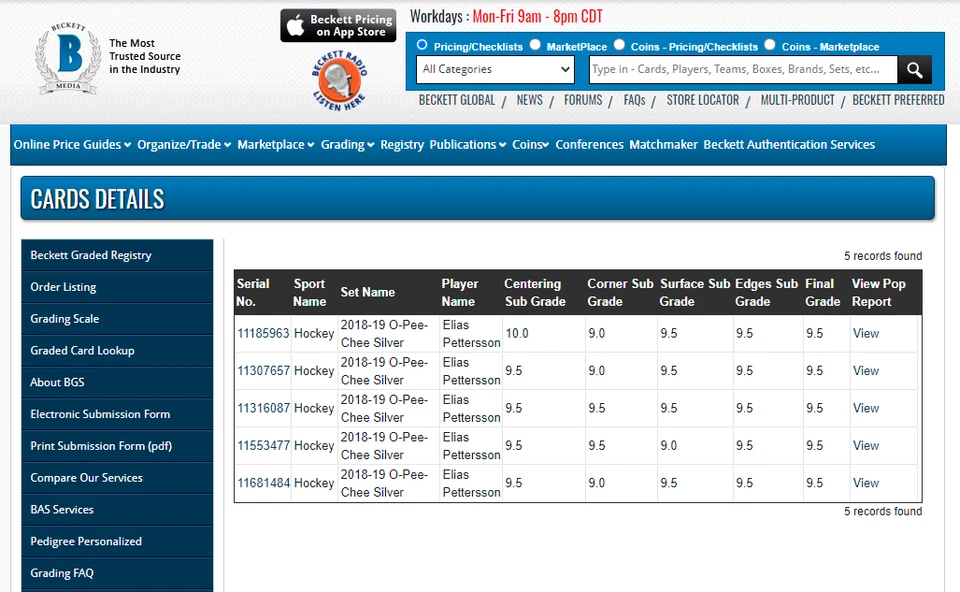Open Pedigree Personalized sidebar item
The width and height of the screenshot is (960, 592).
click(117, 542)
